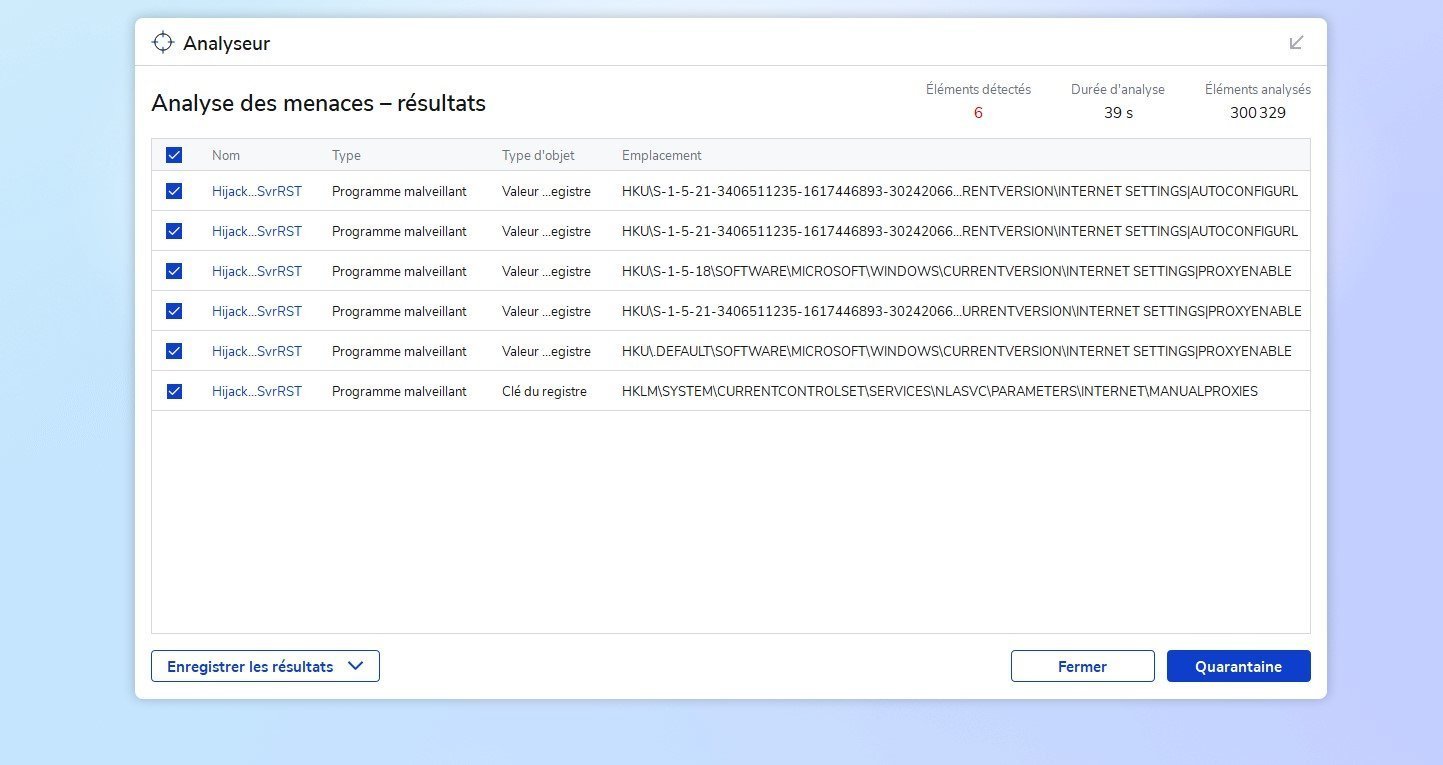Click the Quarantaine button
1443x765 pixels.
[x=1238, y=666]
